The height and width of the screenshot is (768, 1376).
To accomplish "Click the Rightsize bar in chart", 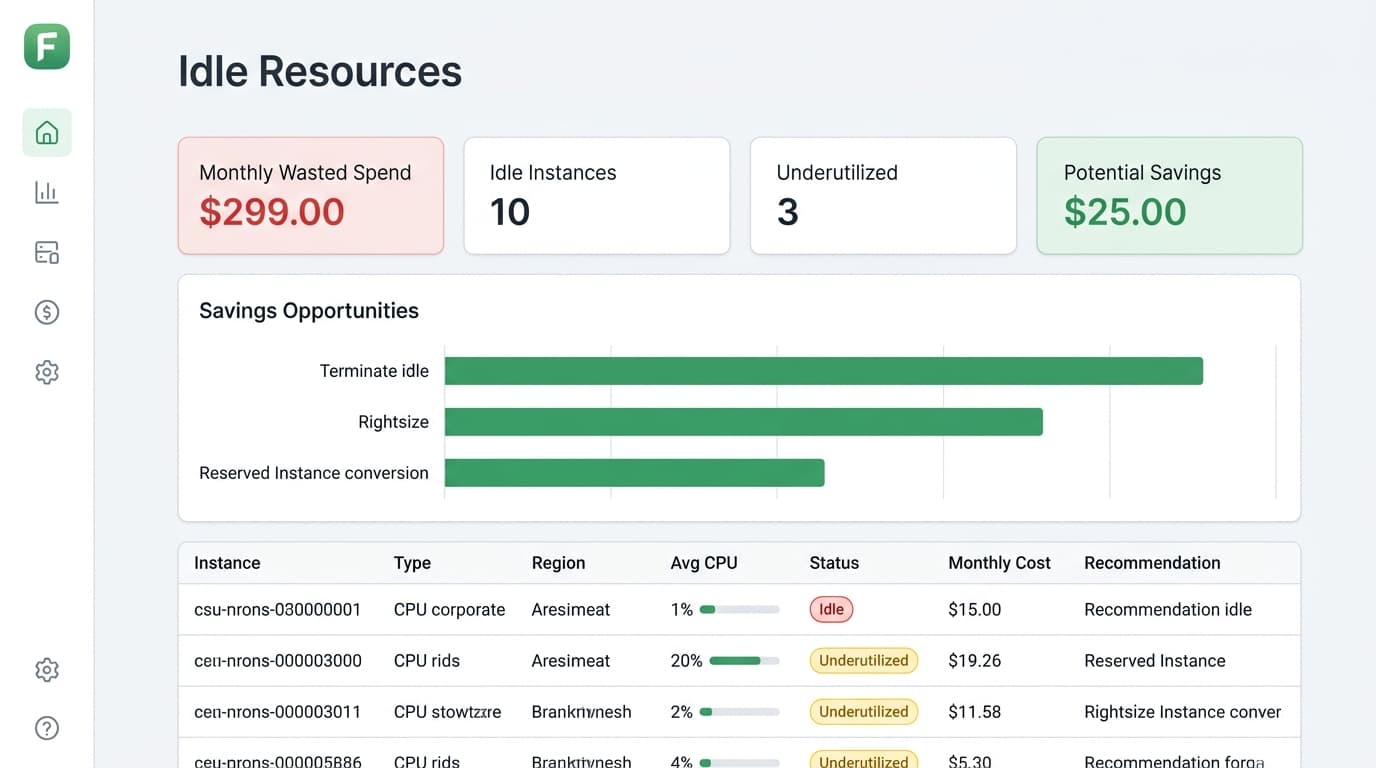I will (744, 422).
